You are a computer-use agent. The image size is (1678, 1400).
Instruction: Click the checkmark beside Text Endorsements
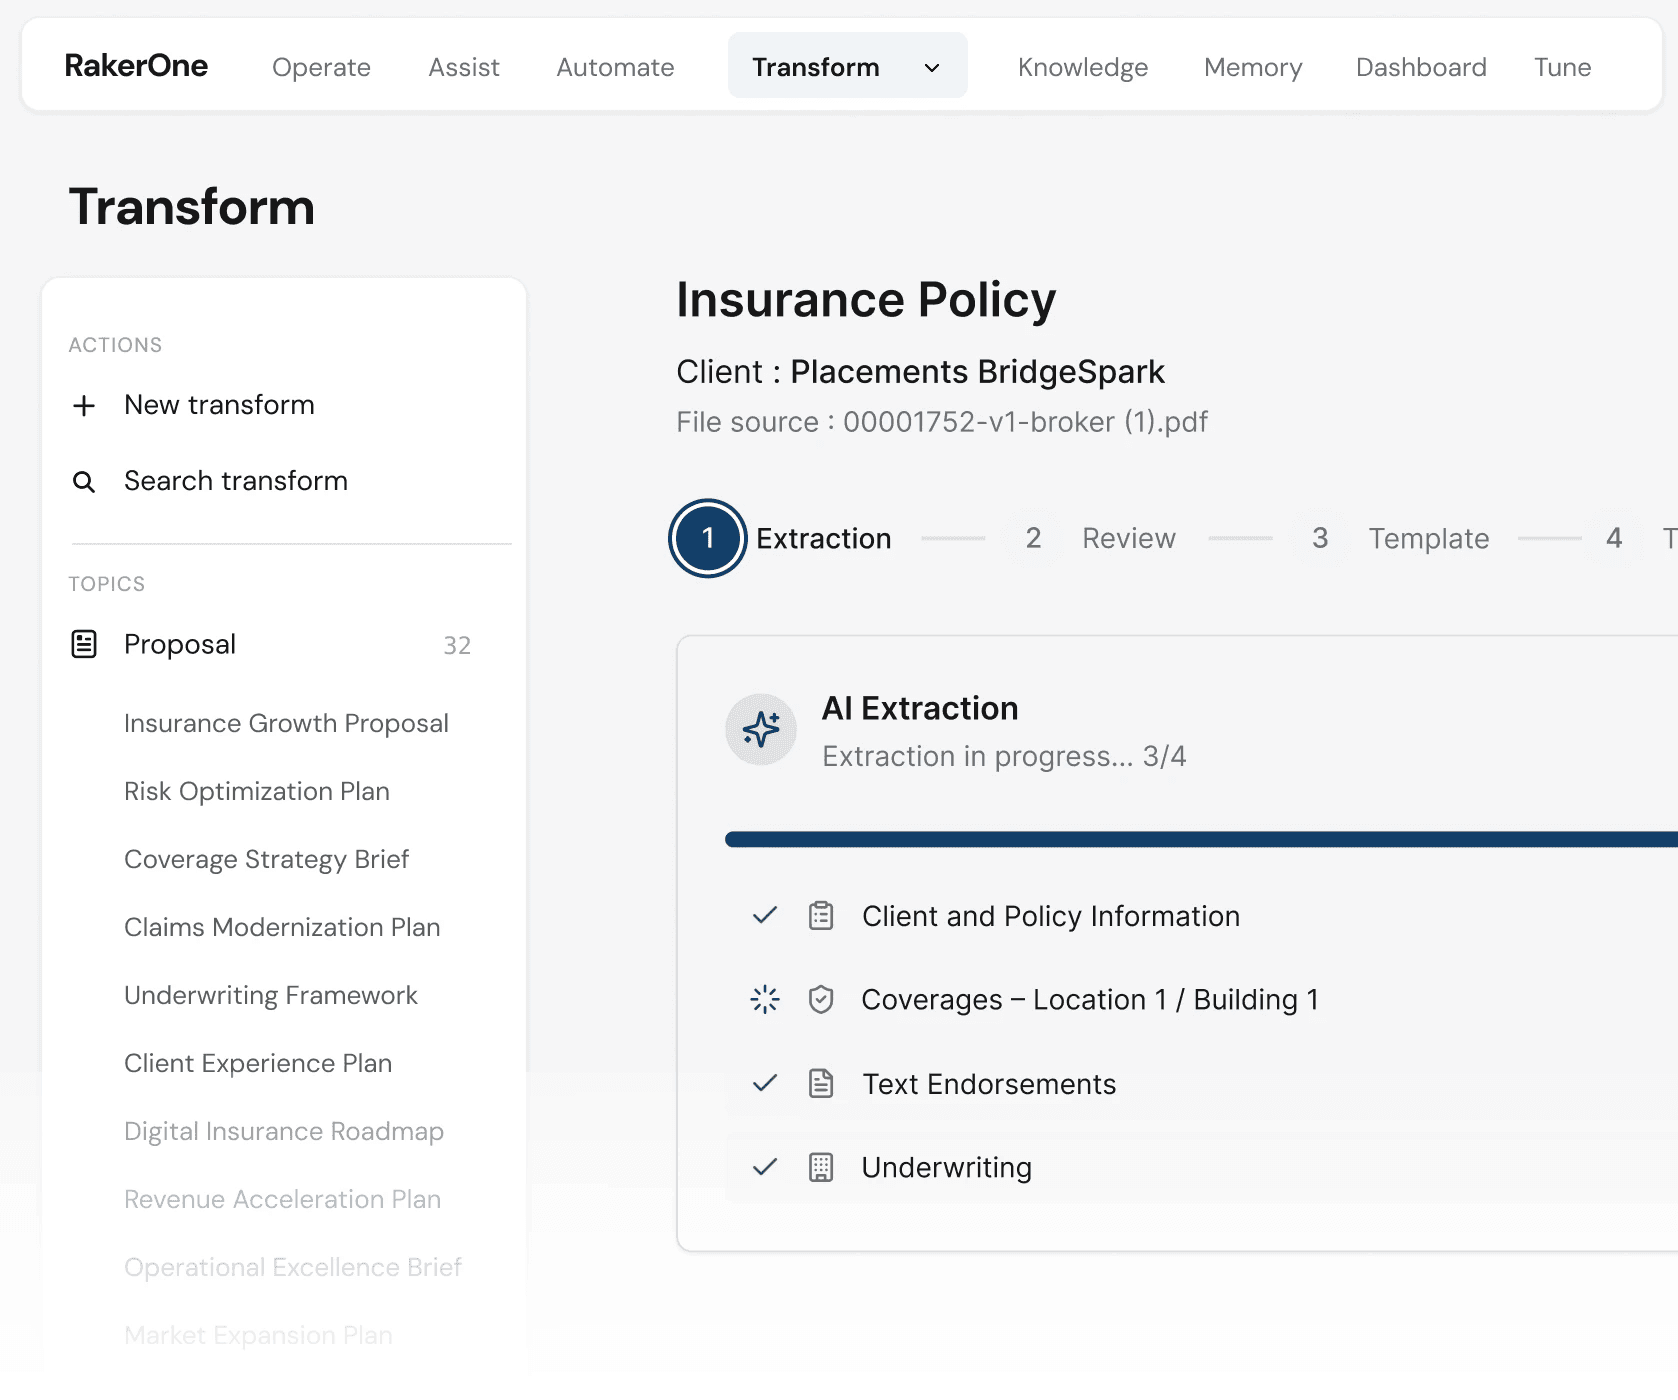(765, 1083)
